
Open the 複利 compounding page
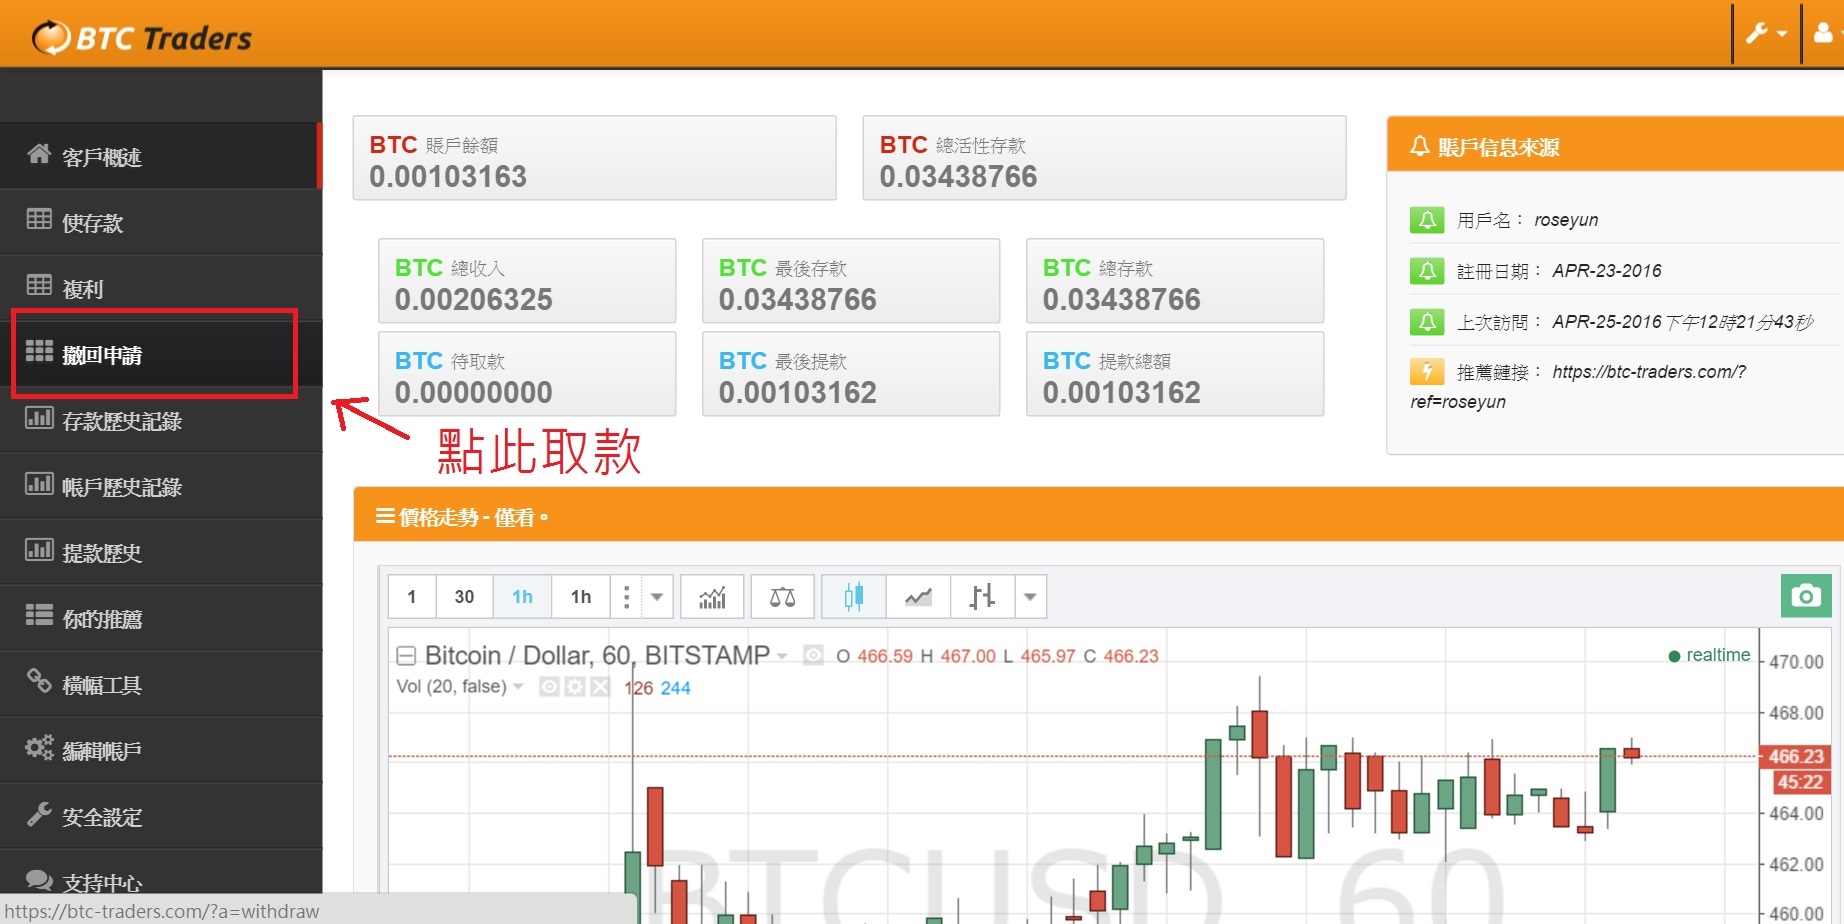click(161, 289)
